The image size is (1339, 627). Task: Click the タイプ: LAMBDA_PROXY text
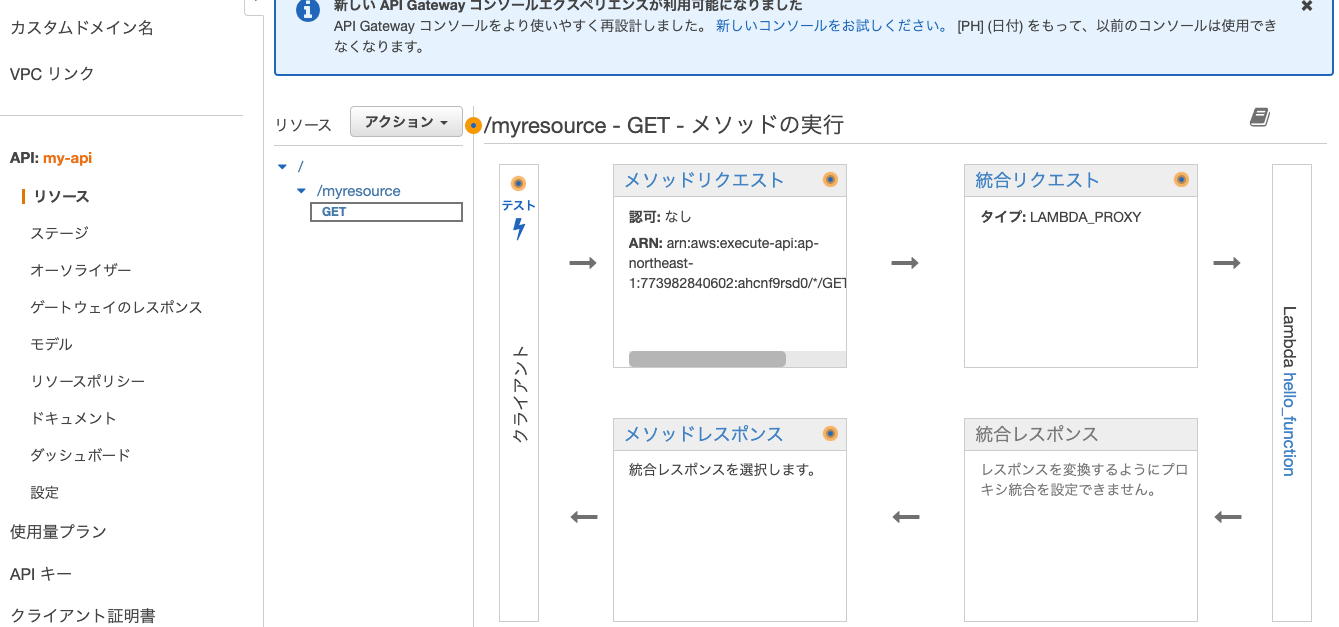(x=1061, y=216)
